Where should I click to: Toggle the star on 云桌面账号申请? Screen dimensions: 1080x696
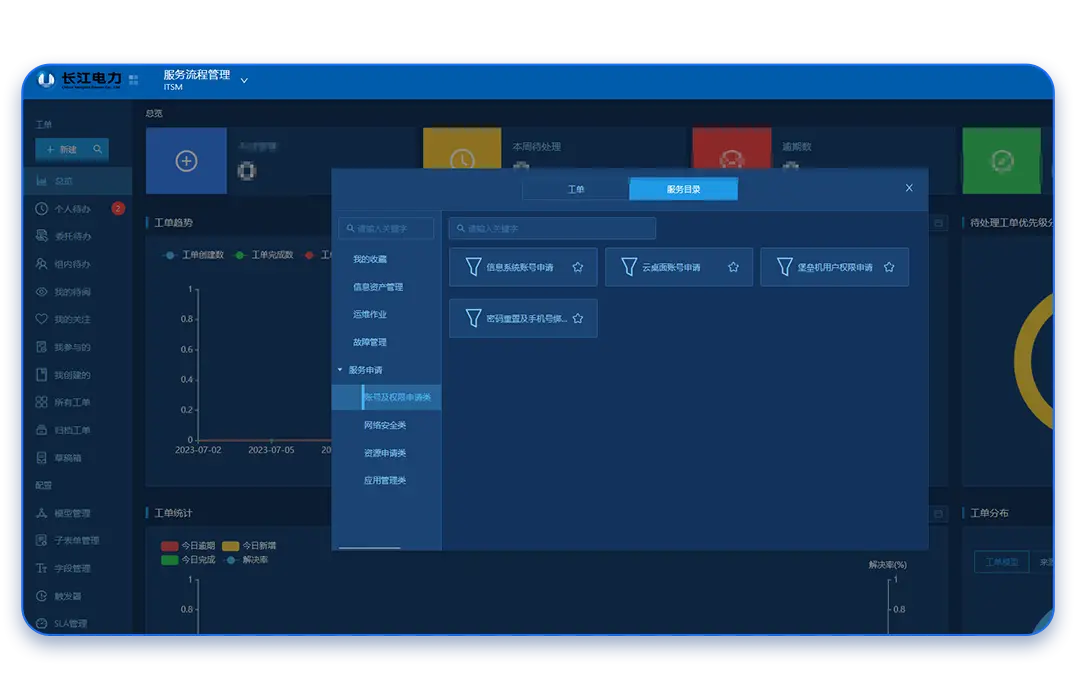[x=733, y=267]
